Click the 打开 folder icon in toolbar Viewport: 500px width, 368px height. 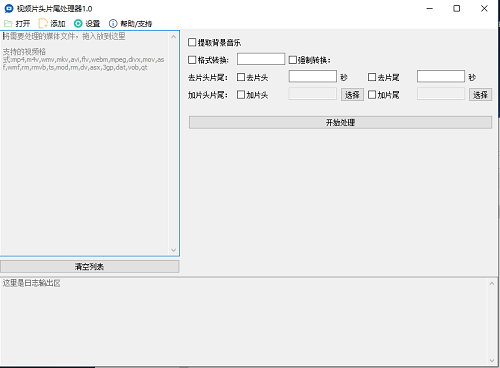(x=8, y=24)
